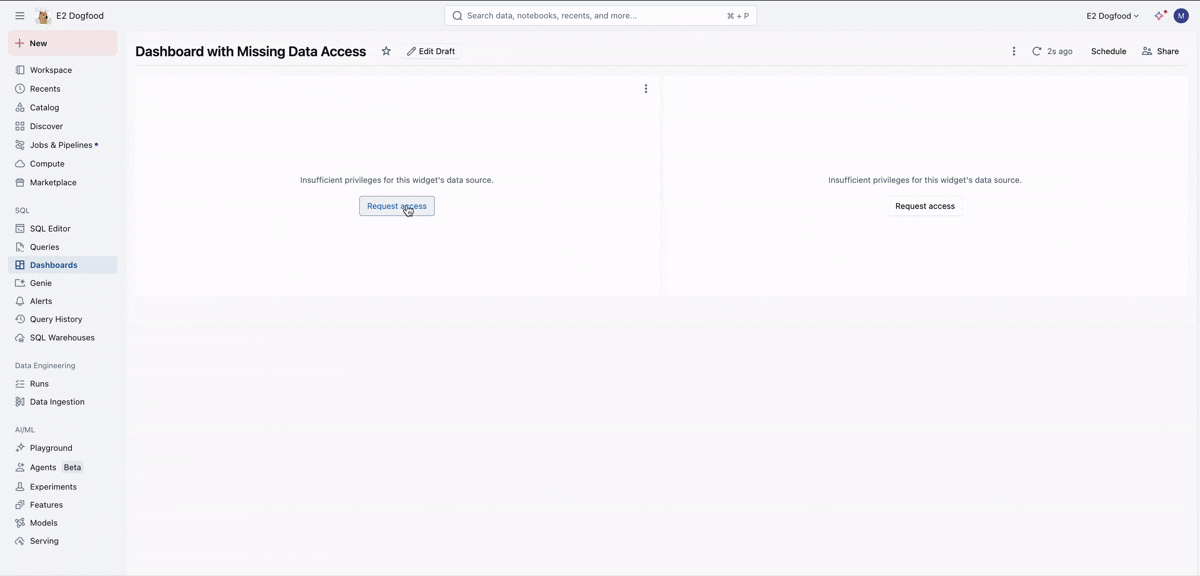Open the user avatar M menu
This screenshot has height=576, width=1200.
pyautogui.click(x=1181, y=16)
